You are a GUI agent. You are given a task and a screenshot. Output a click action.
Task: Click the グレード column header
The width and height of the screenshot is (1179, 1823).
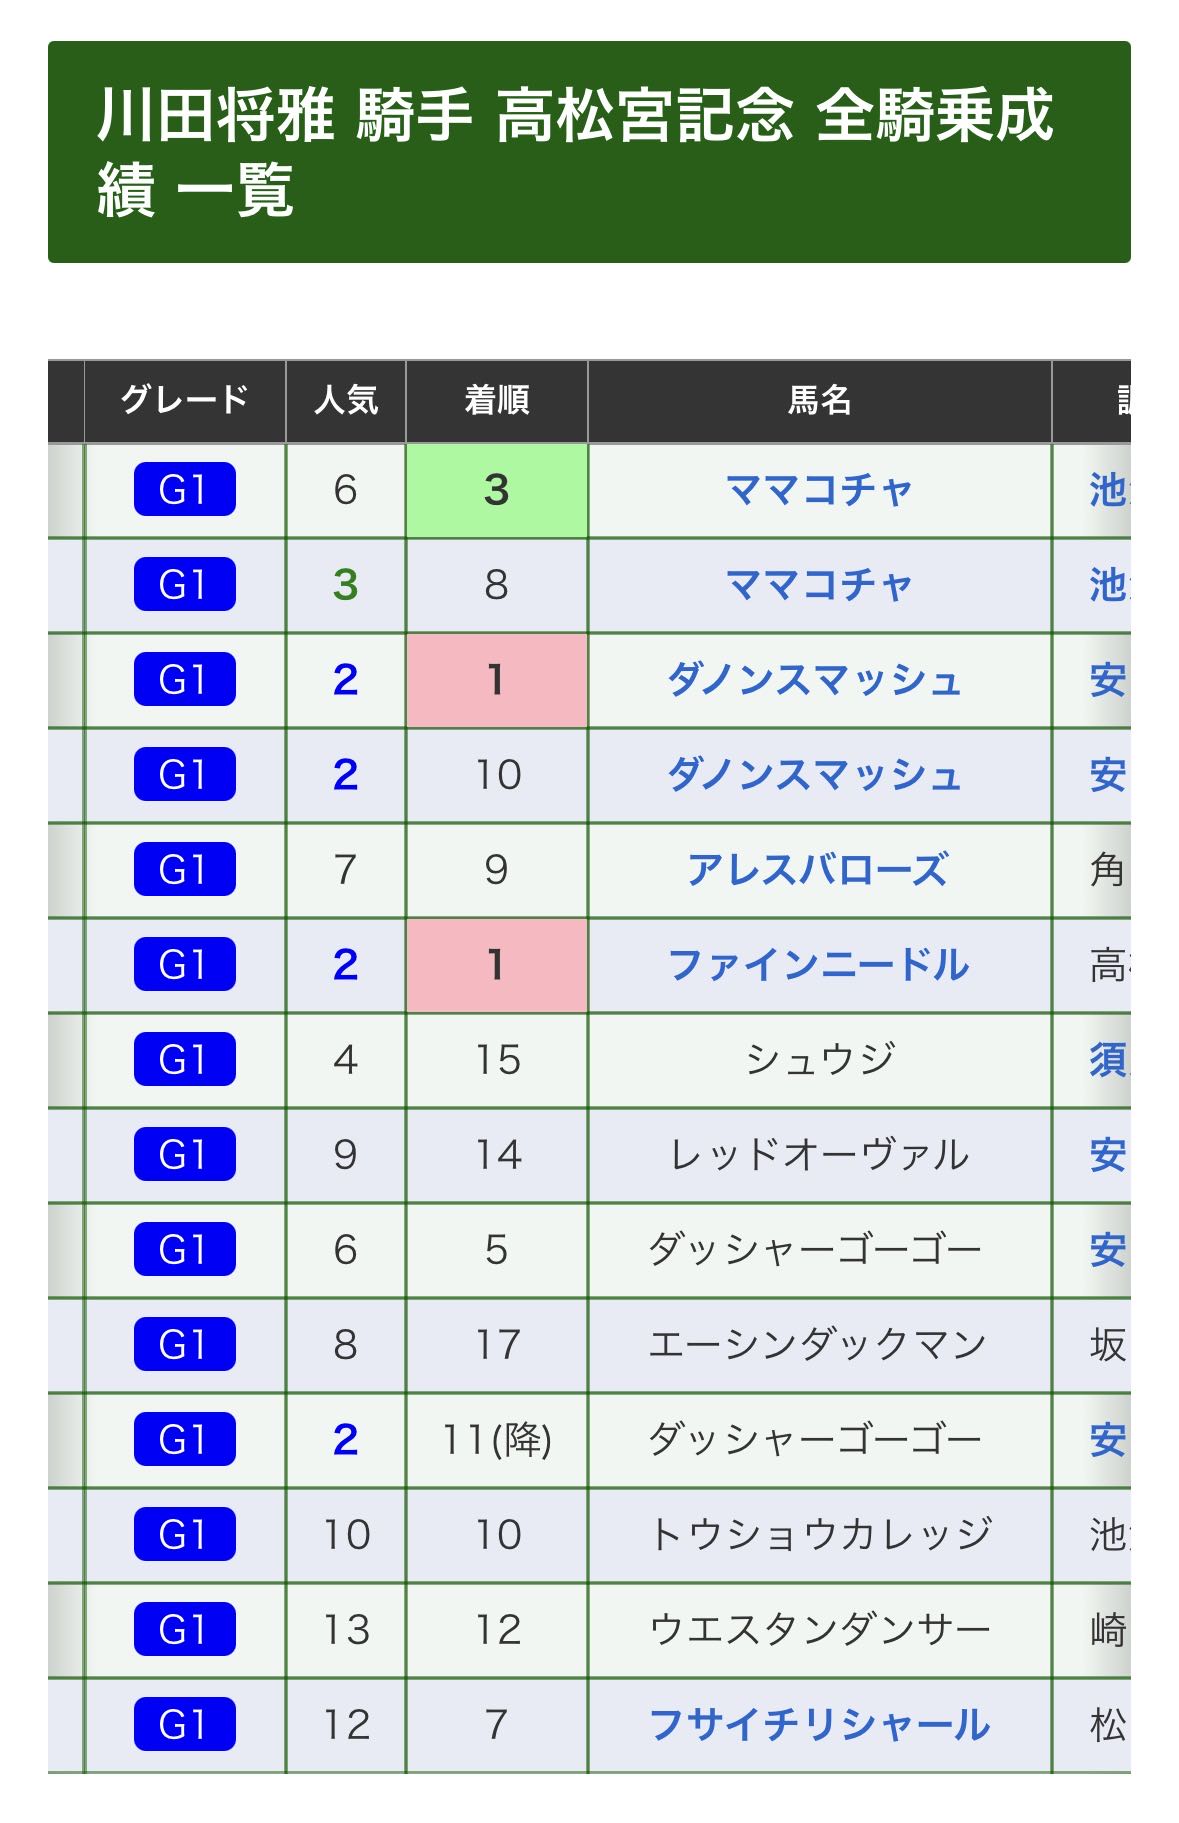pos(184,400)
